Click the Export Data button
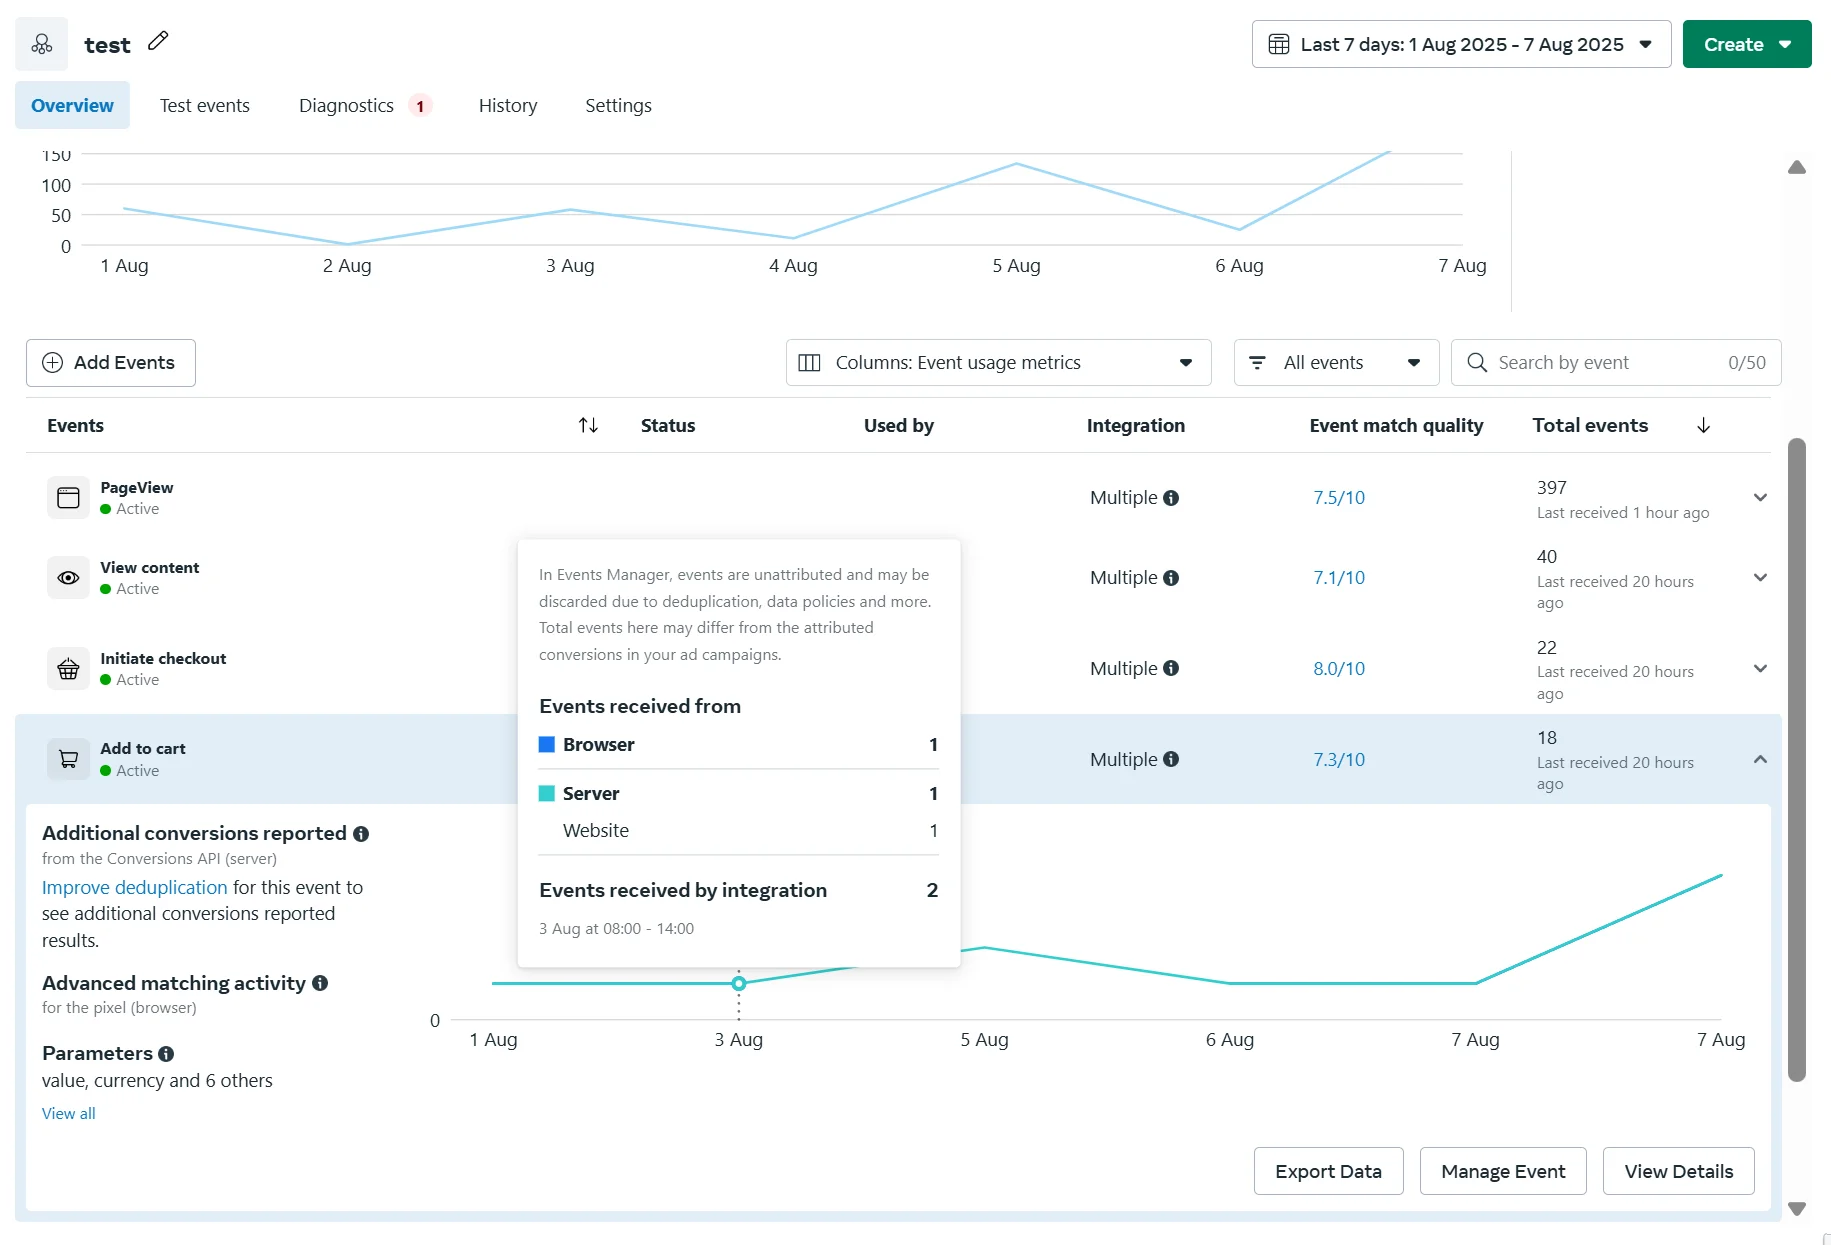Viewport: 1831px width, 1245px height. (x=1328, y=1171)
